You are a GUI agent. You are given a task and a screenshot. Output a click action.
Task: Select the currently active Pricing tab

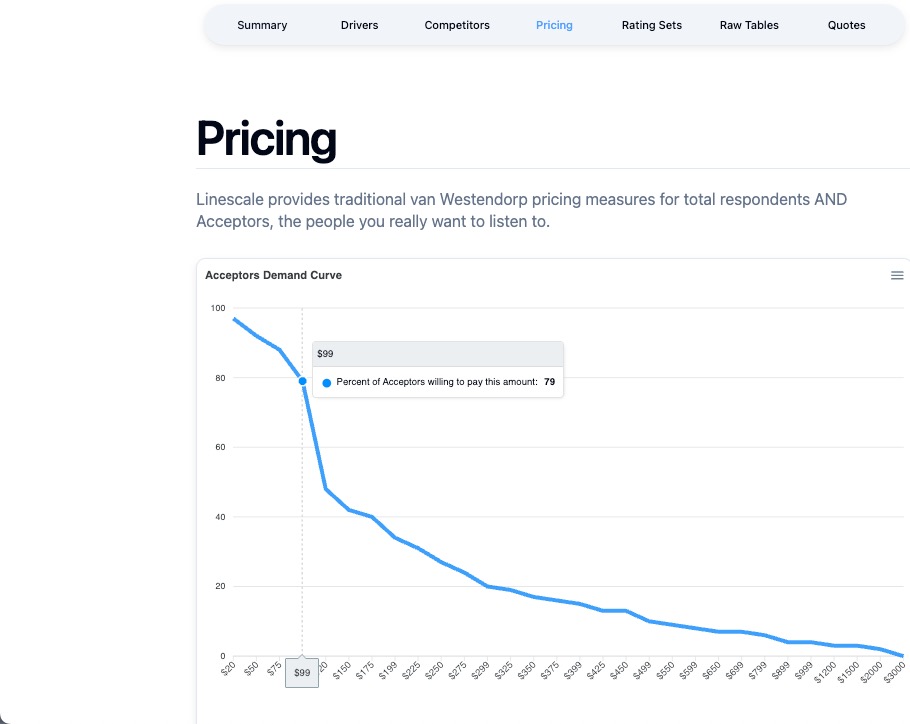click(554, 25)
